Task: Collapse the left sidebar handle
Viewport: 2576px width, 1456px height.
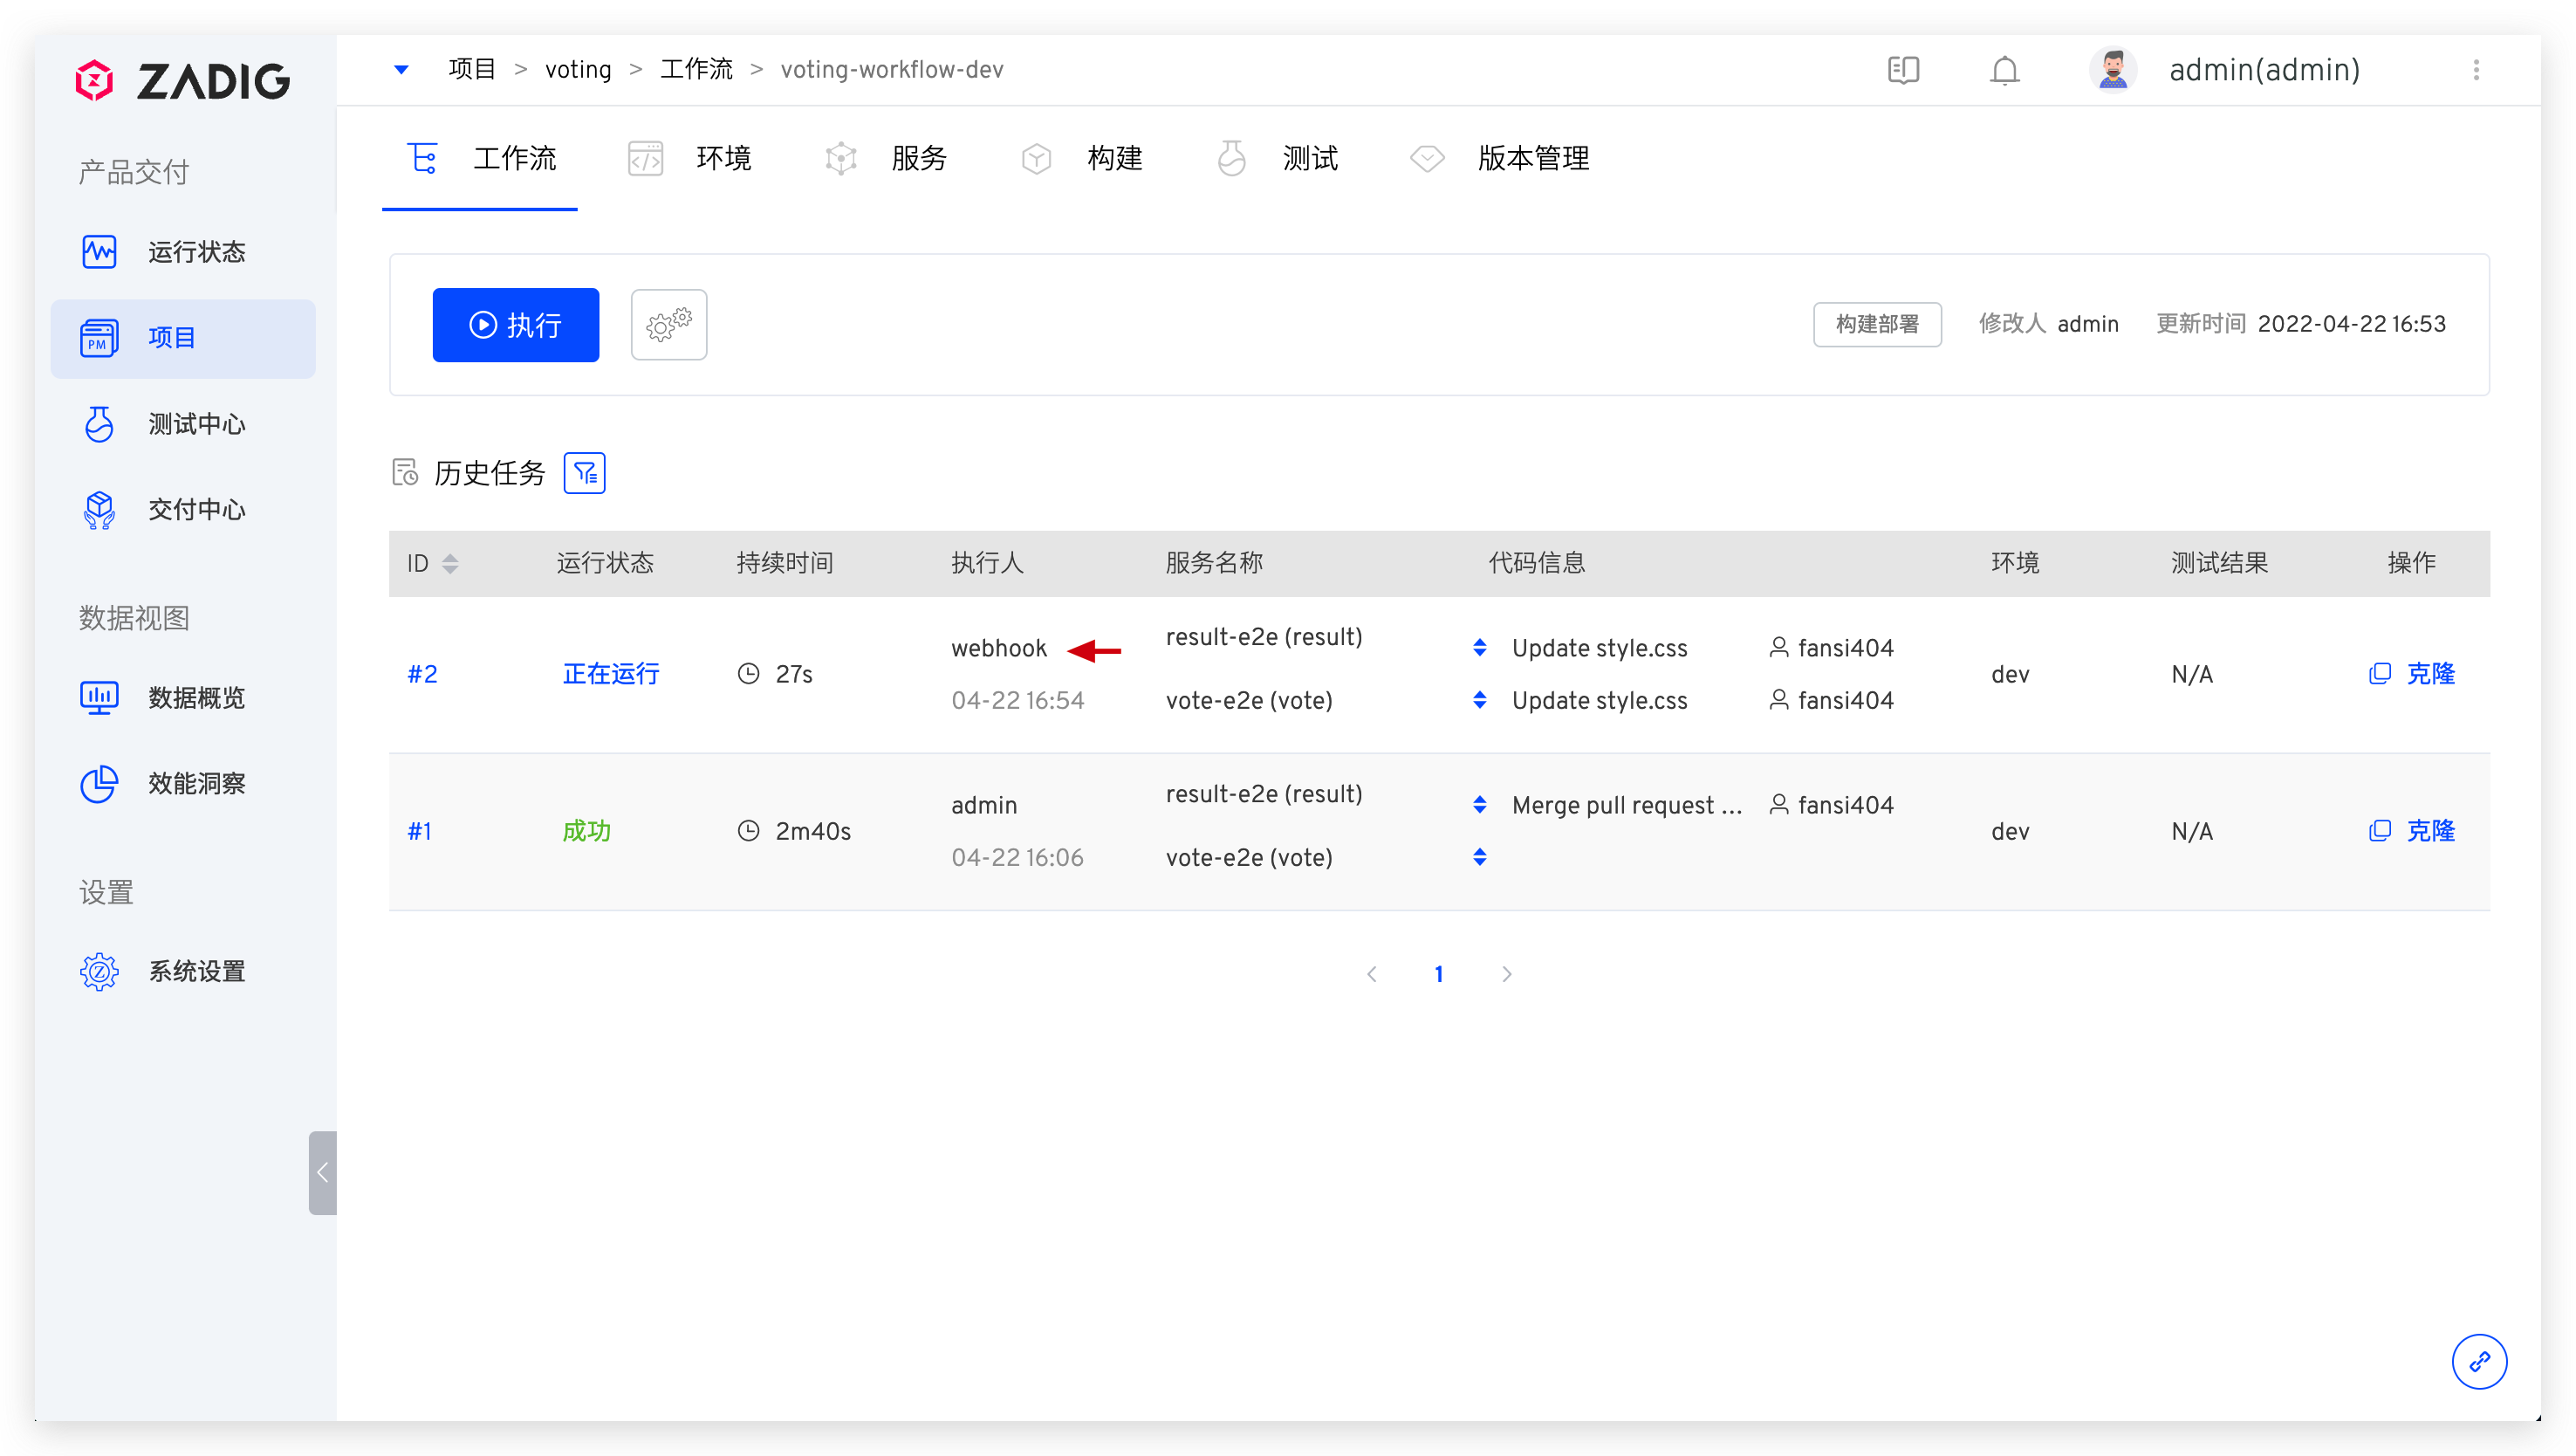Action: click(322, 1172)
